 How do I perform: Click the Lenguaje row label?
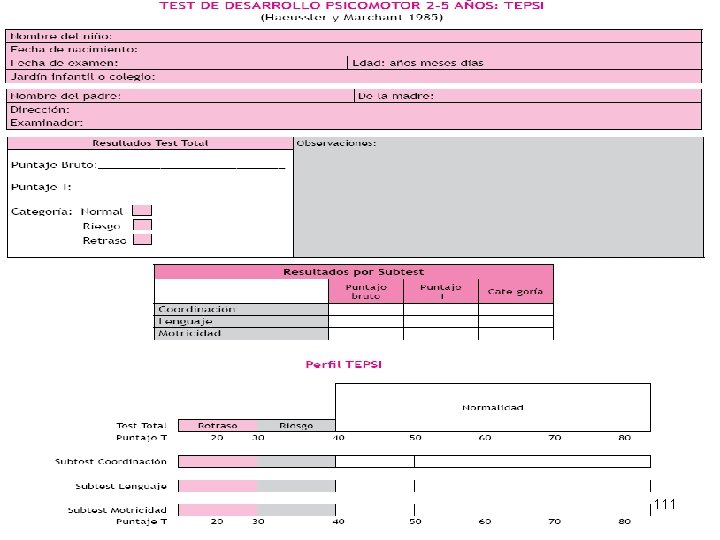pyautogui.click(x=241, y=321)
